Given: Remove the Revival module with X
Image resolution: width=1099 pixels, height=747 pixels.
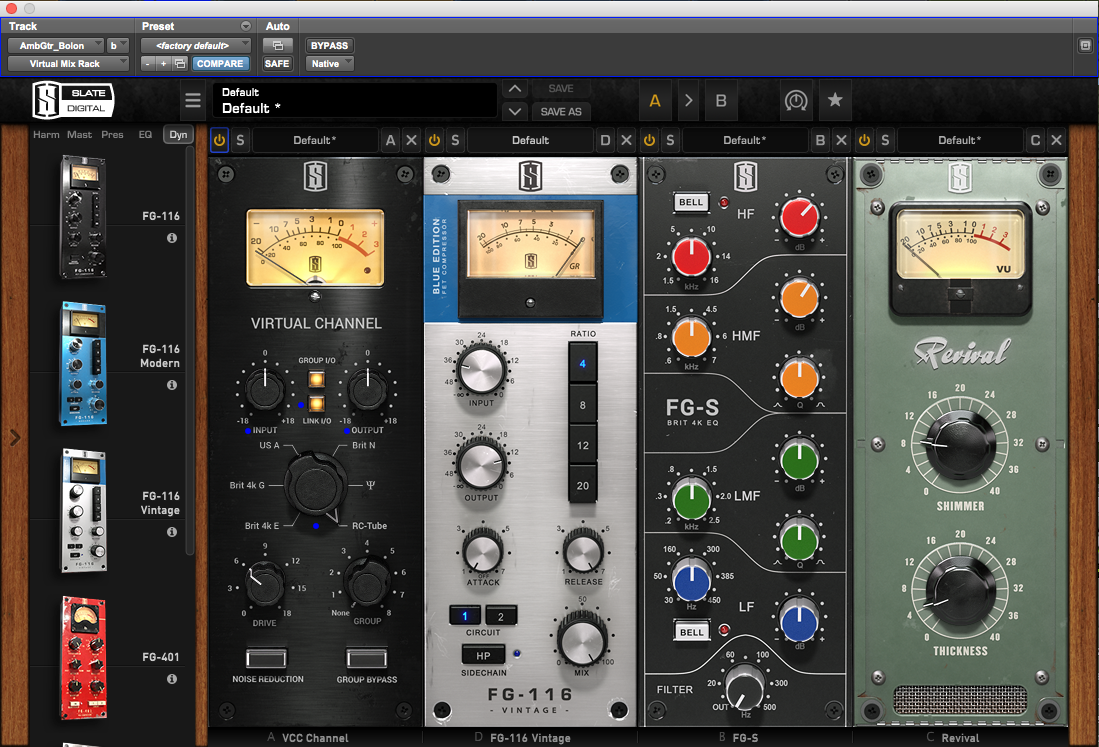Looking at the screenshot, I should point(1056,140).
